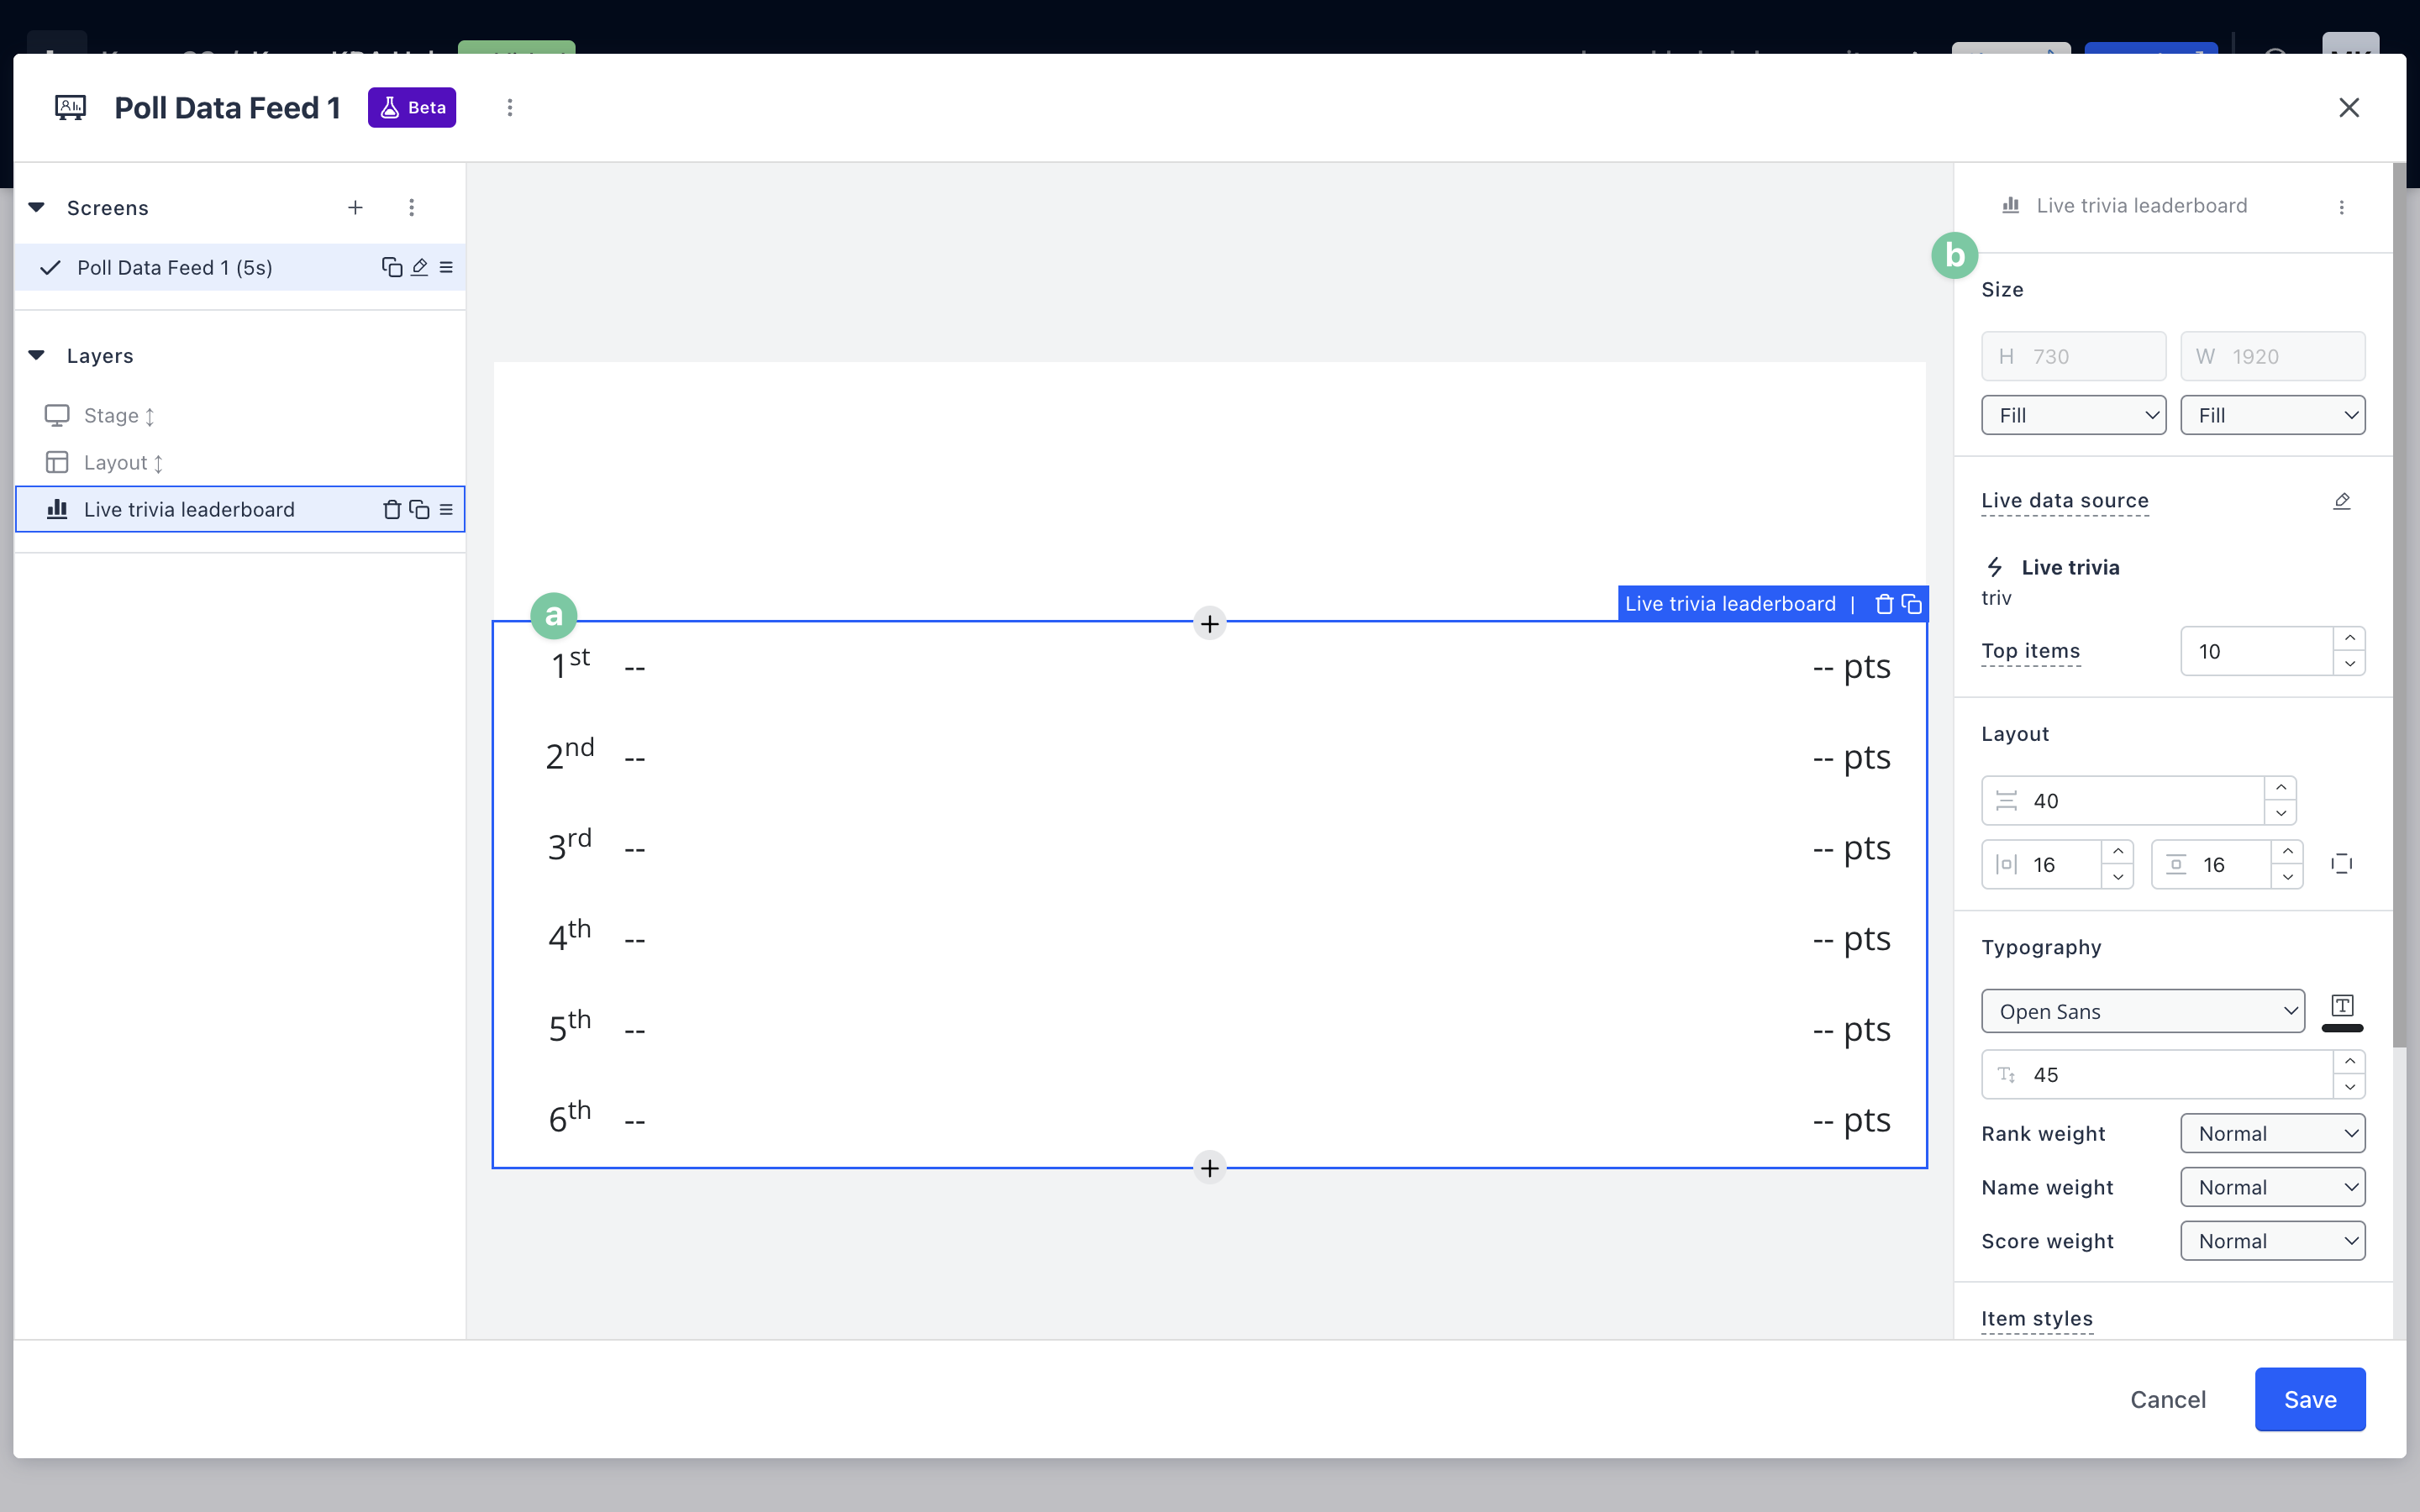2420x1512 pixels.
Task: Add a new screen with plus icon
Action: (x=355, y=207)
